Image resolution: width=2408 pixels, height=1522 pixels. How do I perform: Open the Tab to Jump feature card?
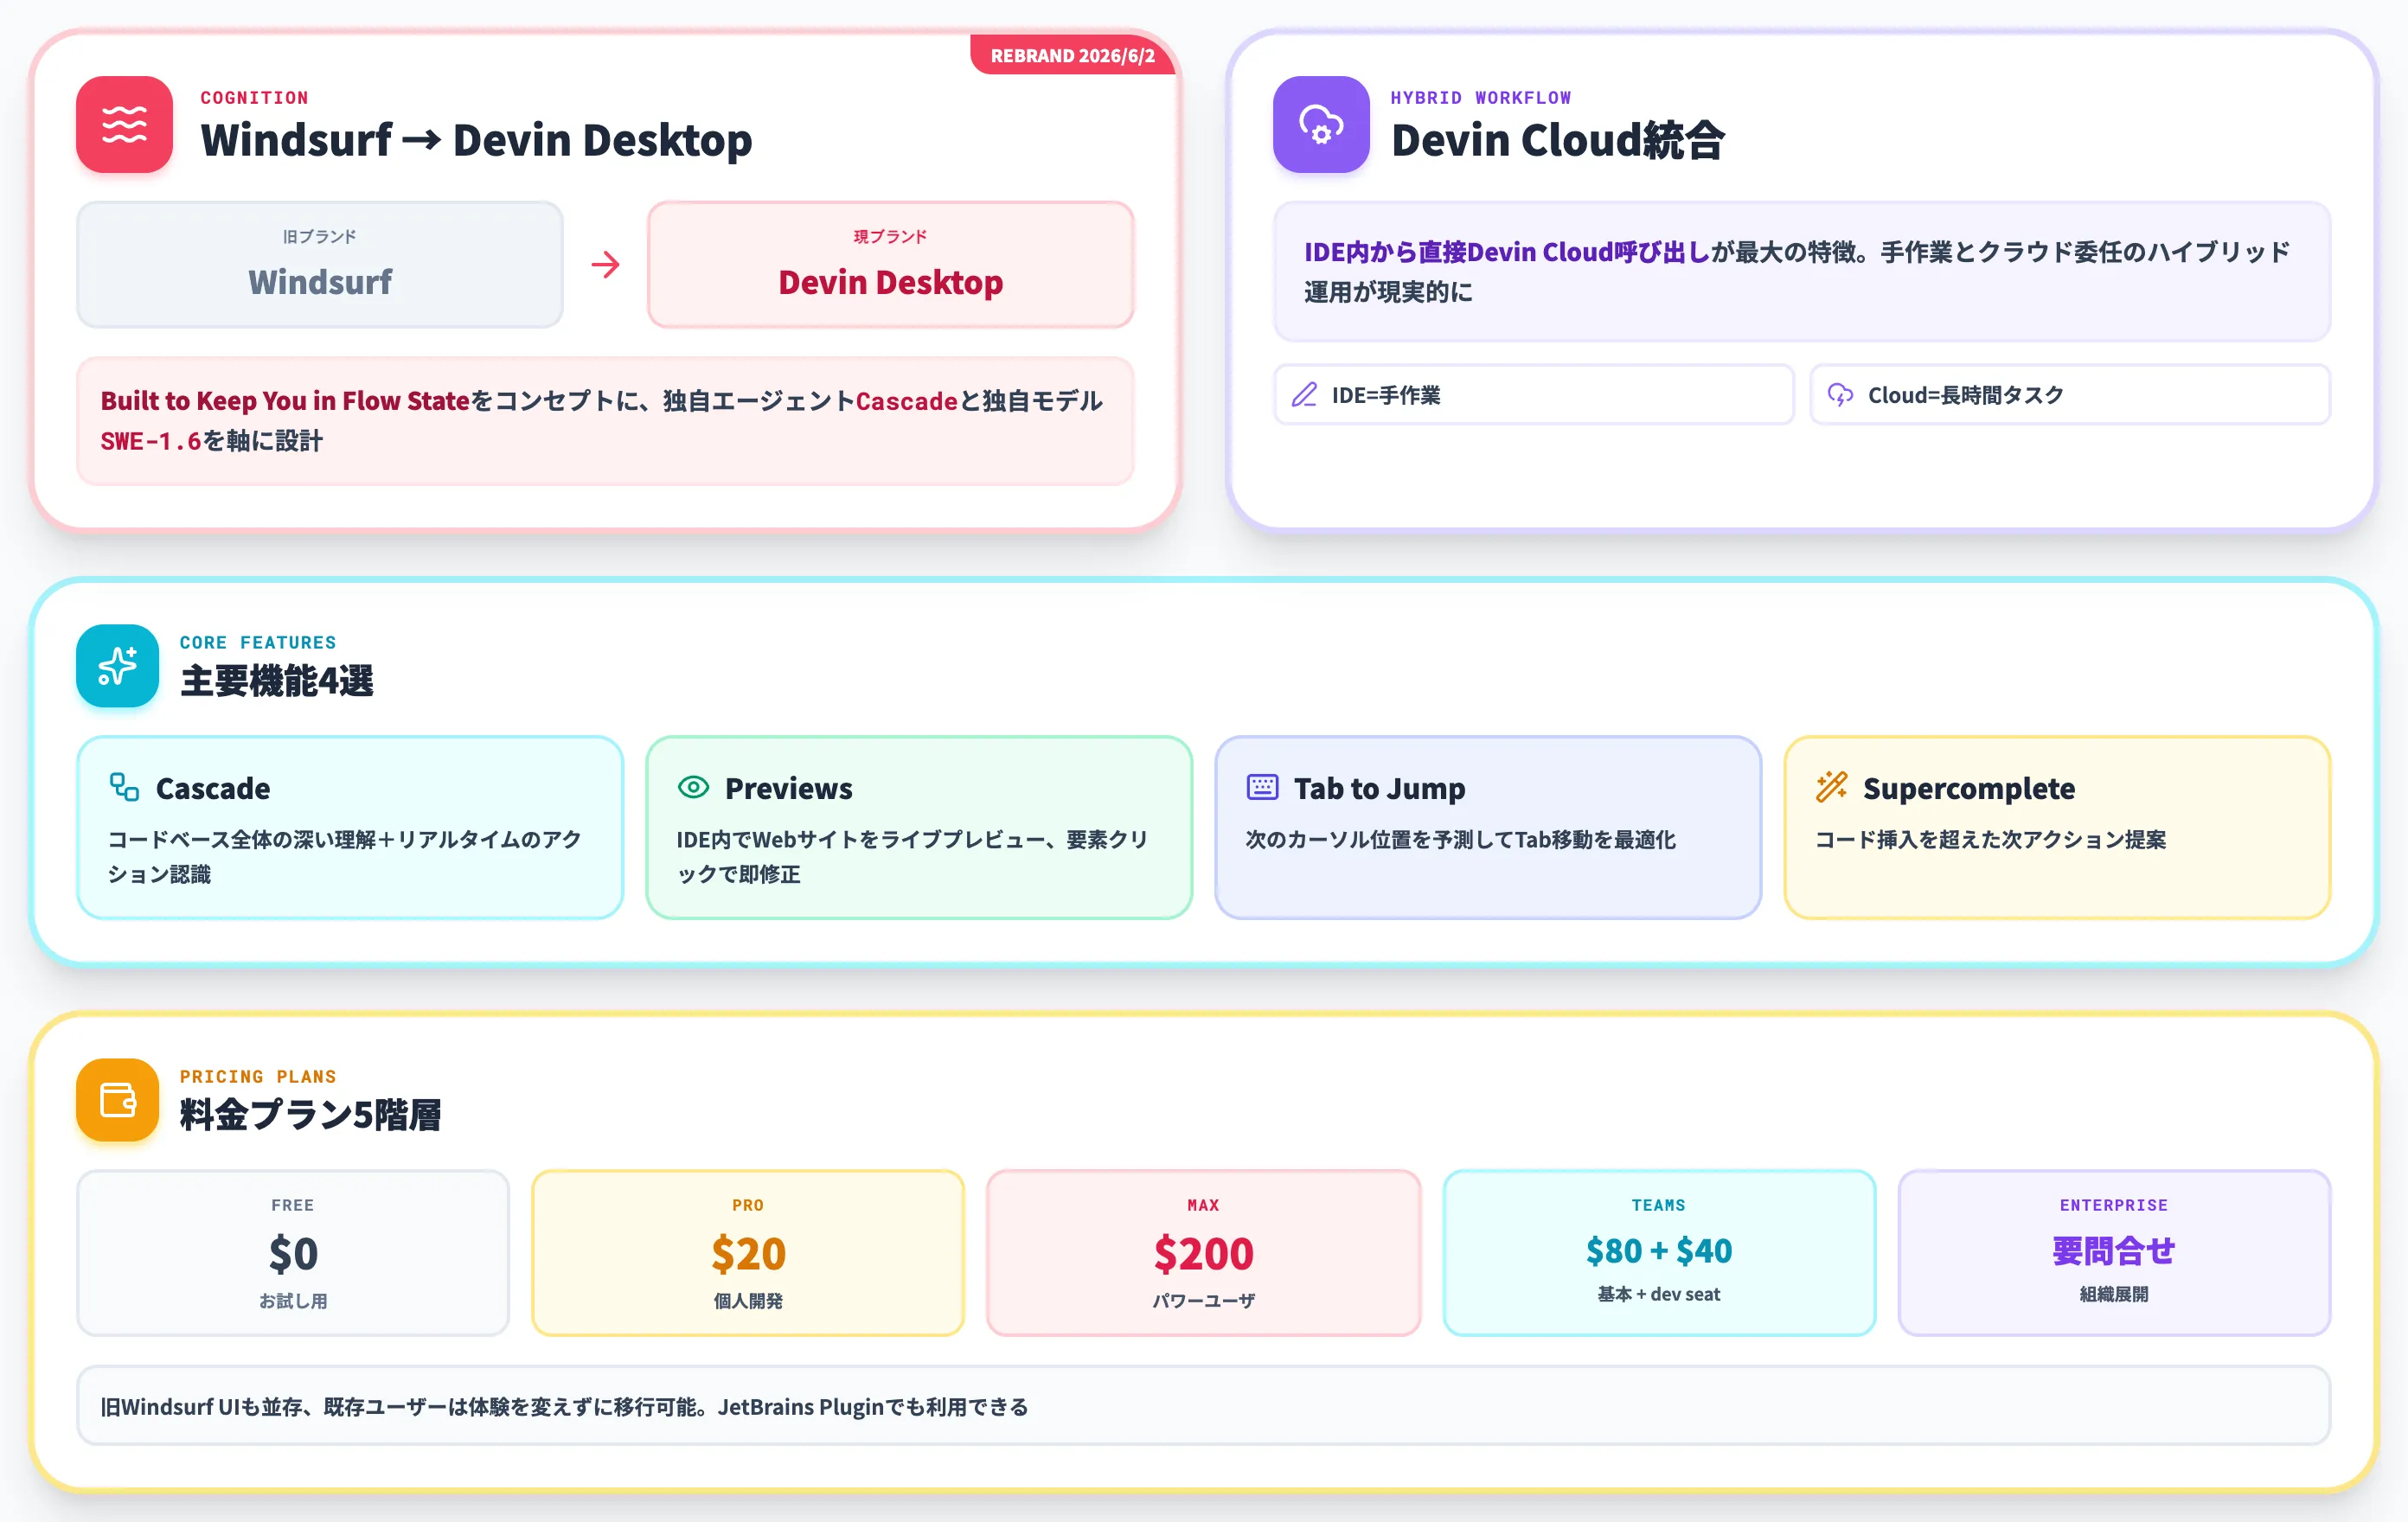[1488, 828]
